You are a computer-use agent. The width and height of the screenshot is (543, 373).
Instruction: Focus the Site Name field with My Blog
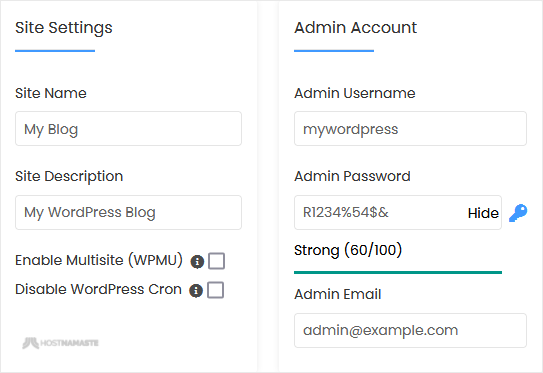[x=128, y=128]
